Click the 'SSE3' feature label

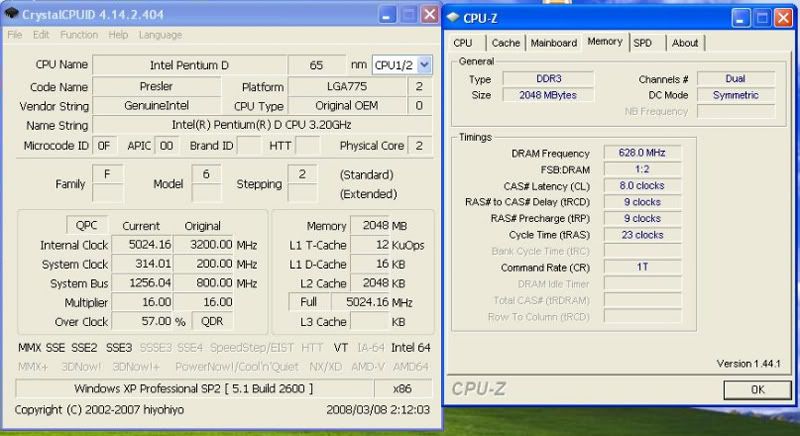click(119, 347)
